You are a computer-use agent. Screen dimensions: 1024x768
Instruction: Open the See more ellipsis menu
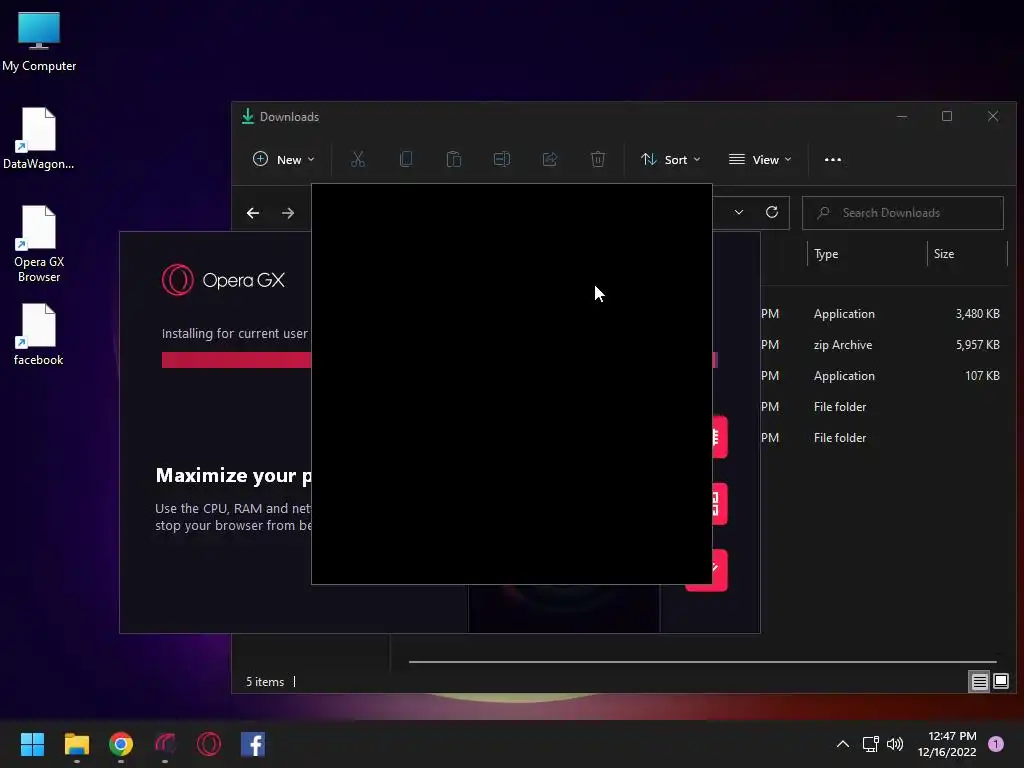click(833, 159)
